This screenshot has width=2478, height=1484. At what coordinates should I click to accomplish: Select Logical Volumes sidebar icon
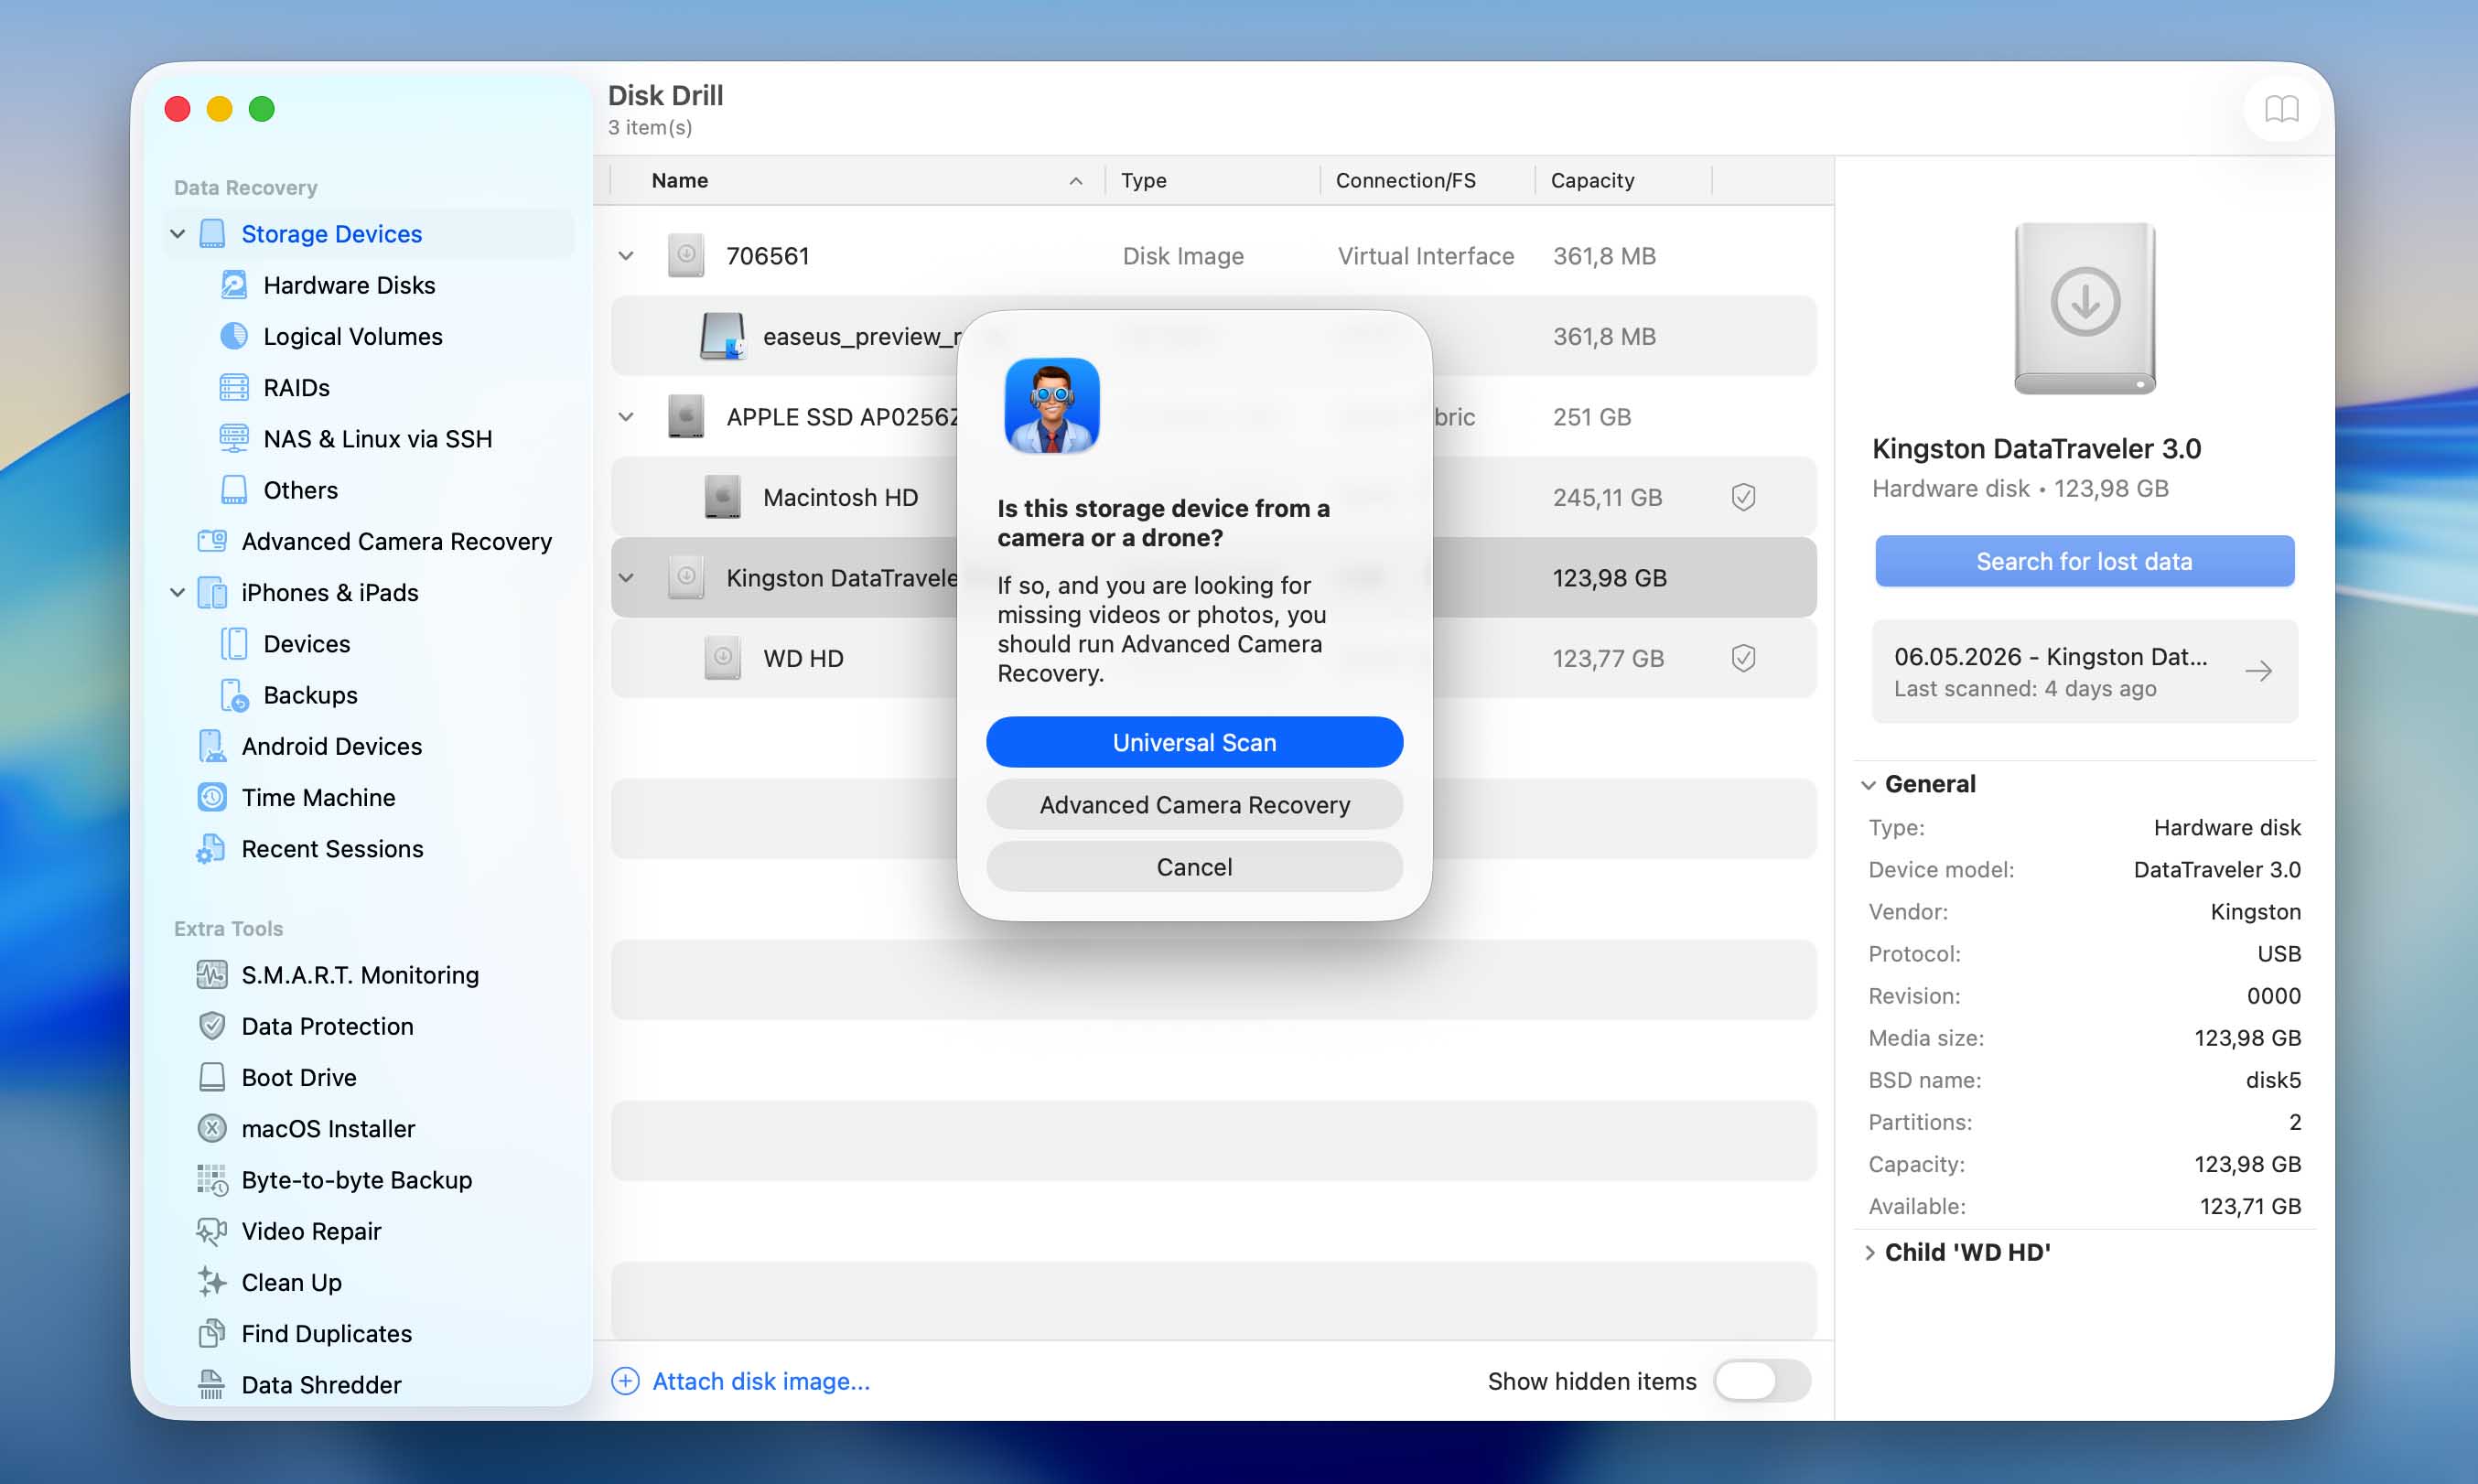(x=234, y=336)
